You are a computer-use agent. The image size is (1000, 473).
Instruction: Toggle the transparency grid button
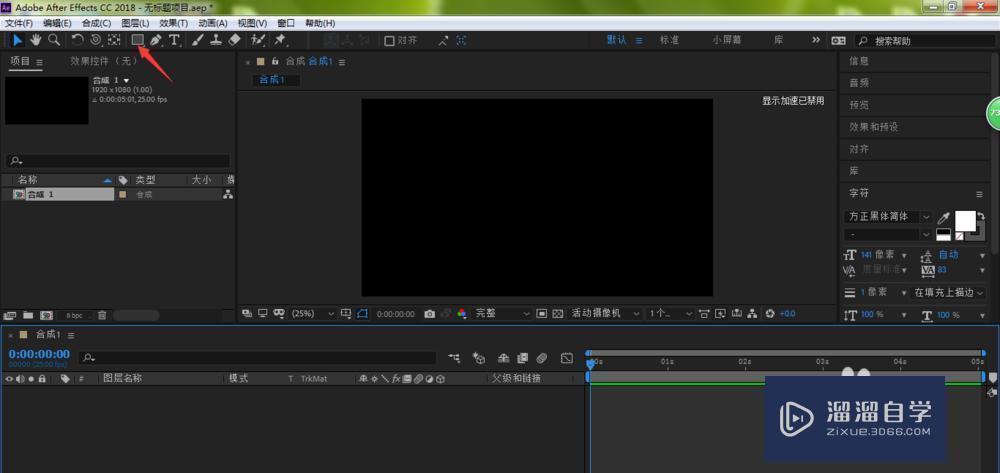point(558,314)
